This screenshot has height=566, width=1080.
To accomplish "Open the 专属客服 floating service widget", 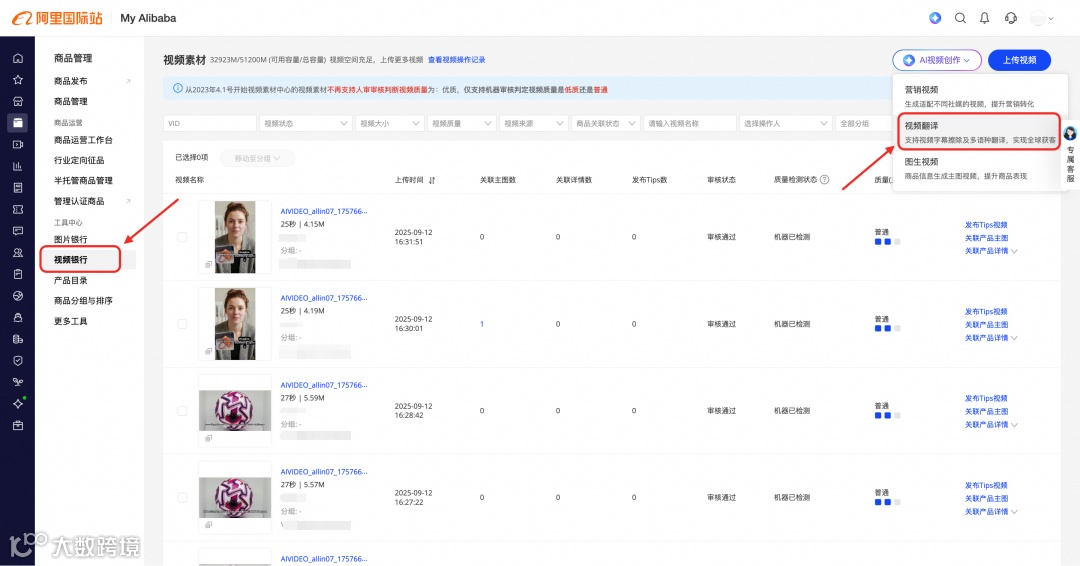I will click(x=1070, y=154).
